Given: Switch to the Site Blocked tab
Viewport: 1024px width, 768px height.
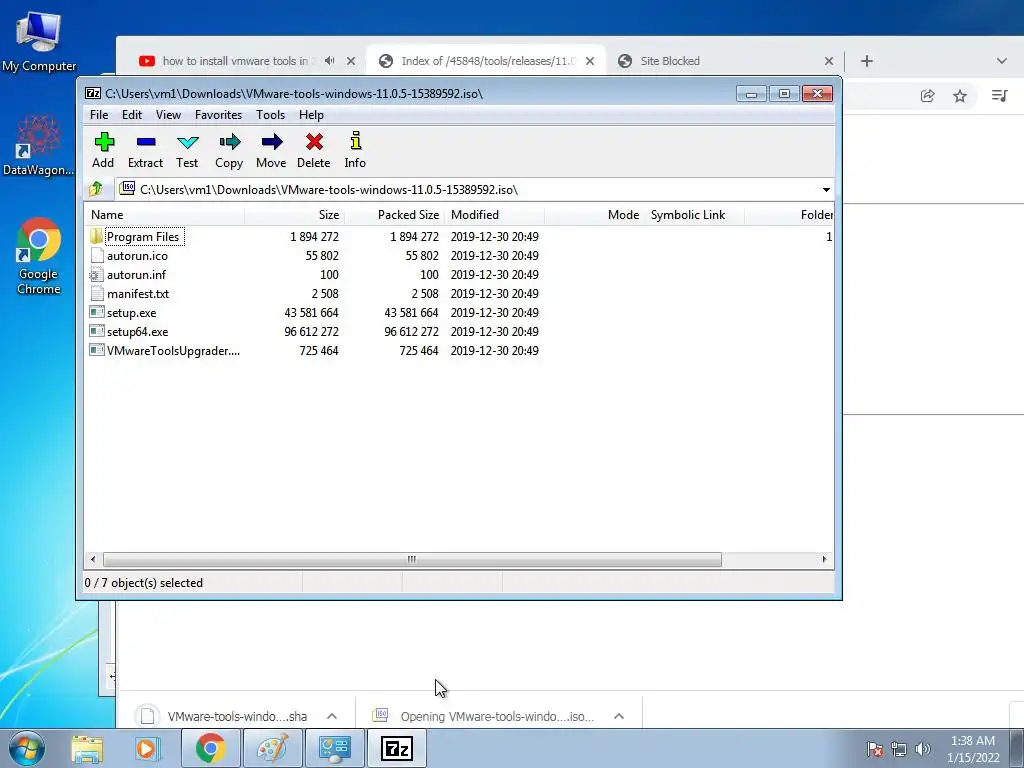Looking at the screenshot, I should [x=669, y=61].
